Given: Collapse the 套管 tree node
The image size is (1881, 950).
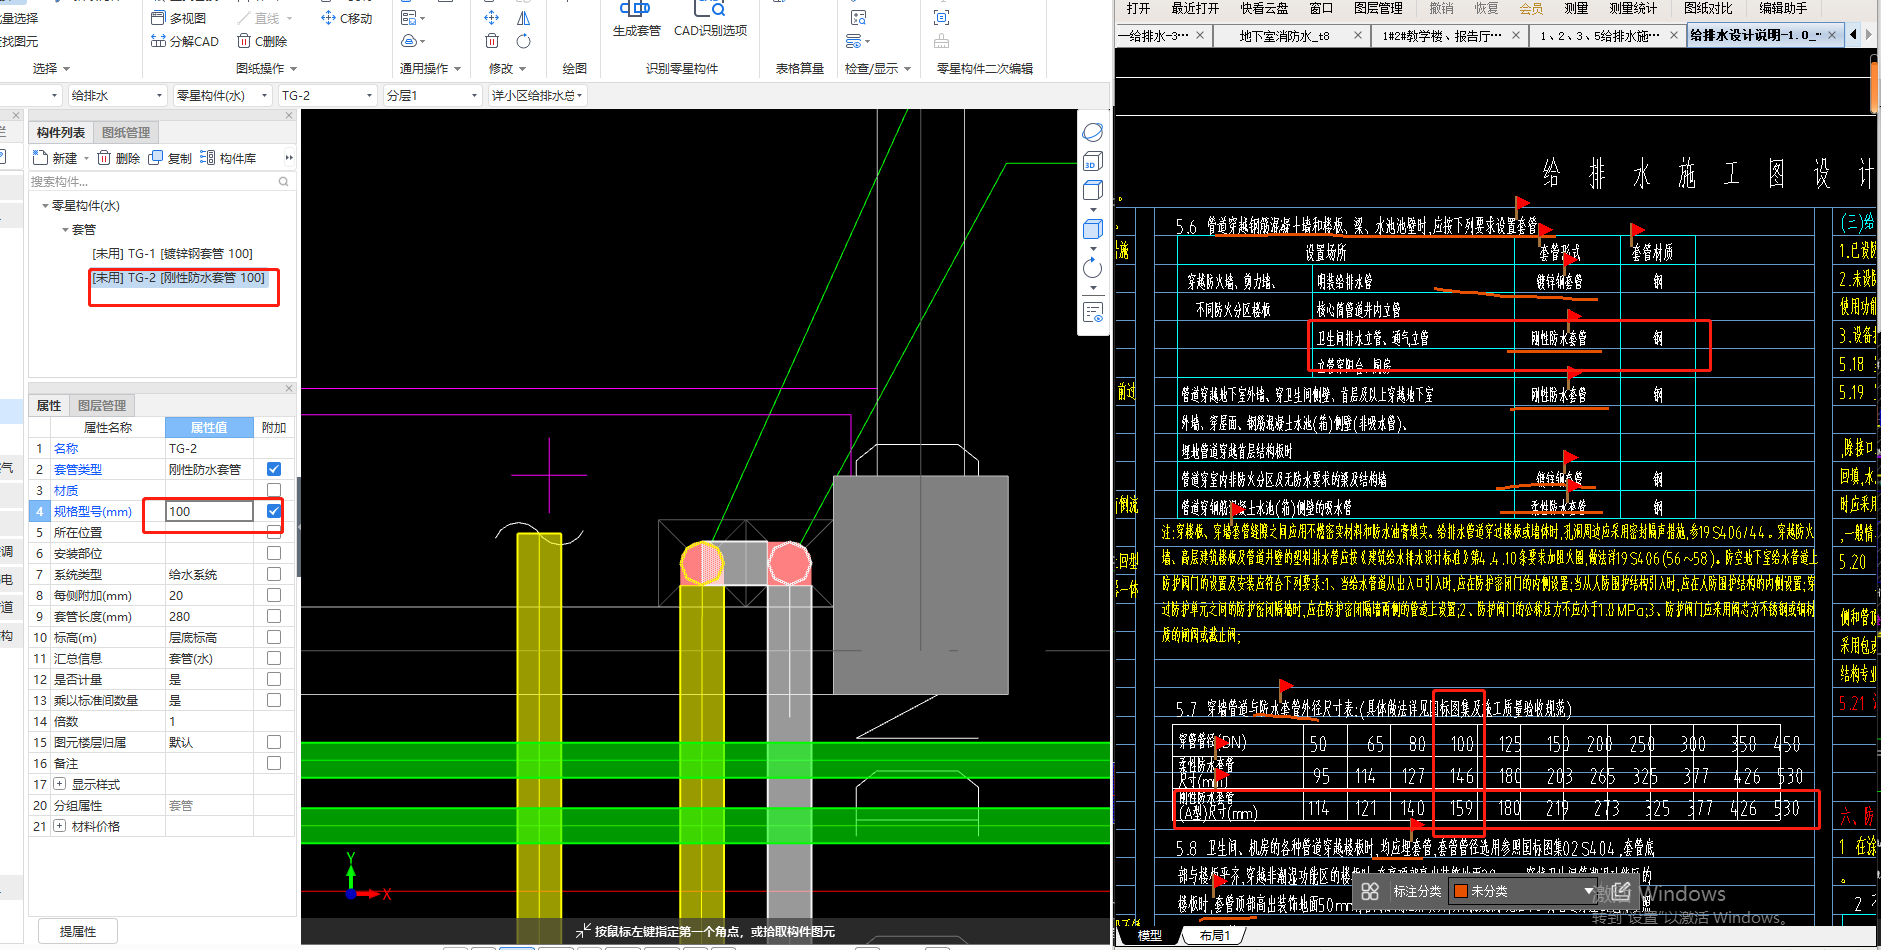Looking at the screenshot, I should click(65, 230).
